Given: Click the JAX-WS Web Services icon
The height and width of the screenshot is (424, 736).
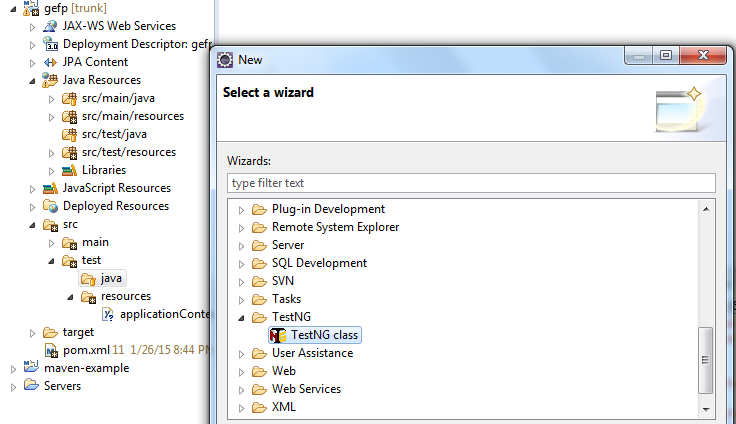Looking at the screenshot, I should point(51,26).
